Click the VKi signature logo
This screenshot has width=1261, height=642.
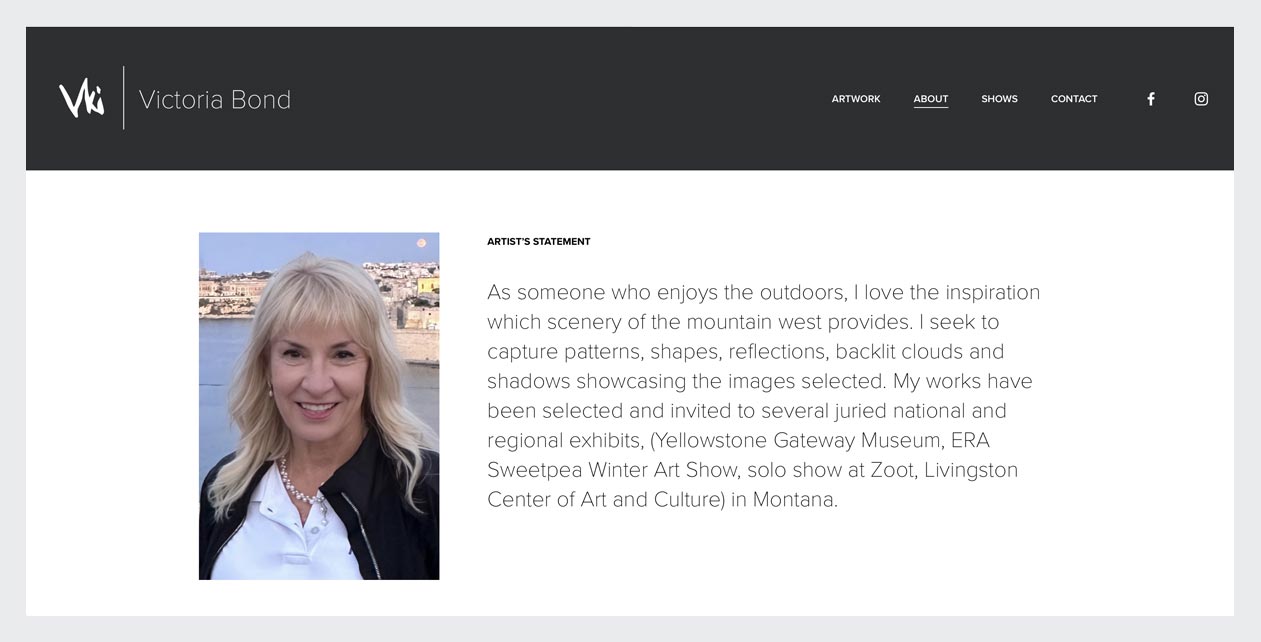[82, 99]
